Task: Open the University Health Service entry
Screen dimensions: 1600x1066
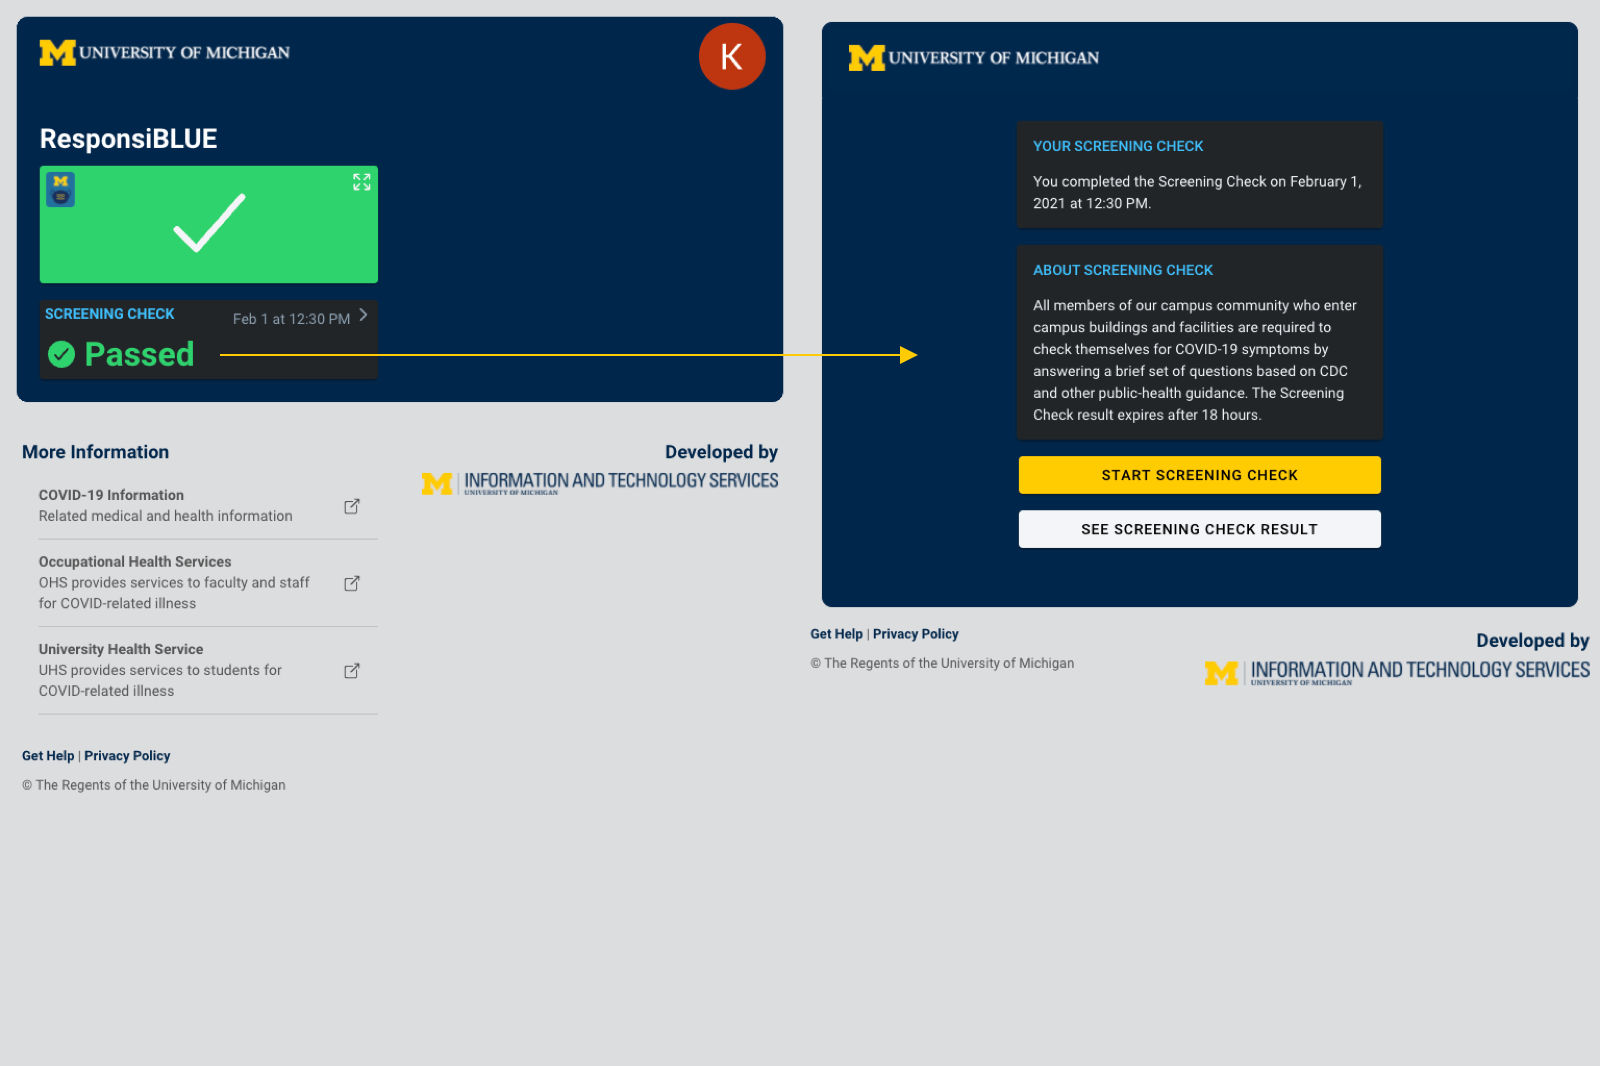Action: coord(208,670)
